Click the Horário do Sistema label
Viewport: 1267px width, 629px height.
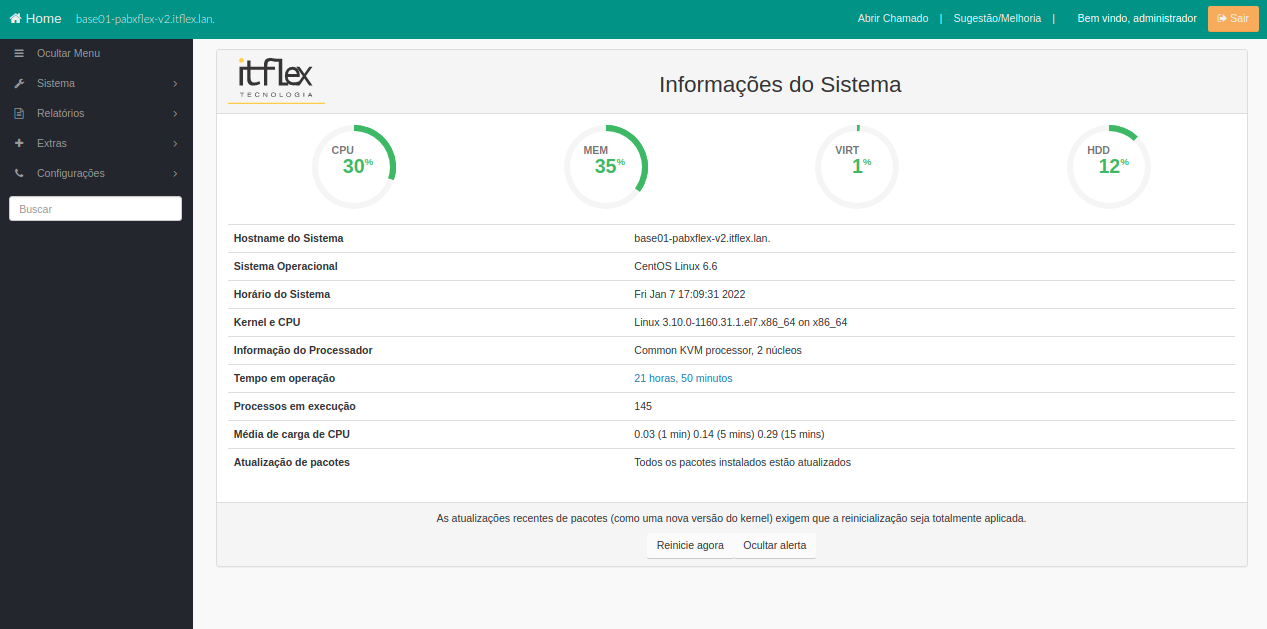tap(281, 295)
